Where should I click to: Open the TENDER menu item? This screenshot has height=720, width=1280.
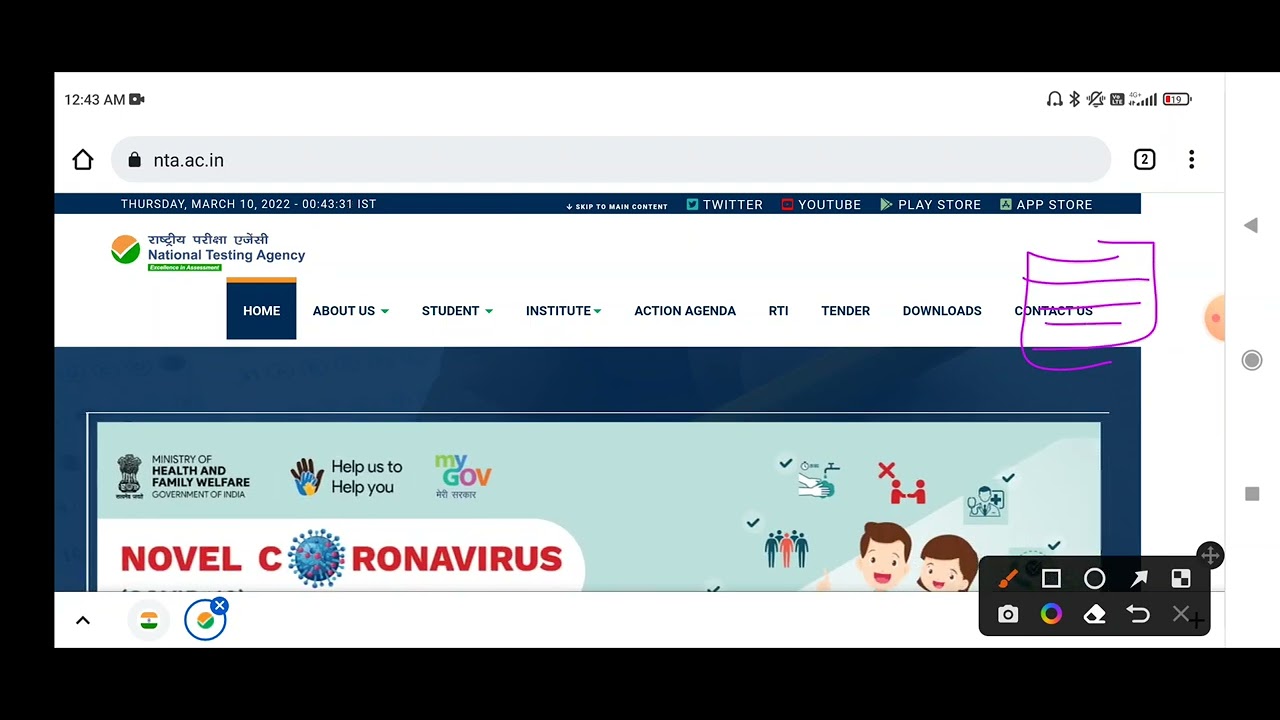point(846,311)
